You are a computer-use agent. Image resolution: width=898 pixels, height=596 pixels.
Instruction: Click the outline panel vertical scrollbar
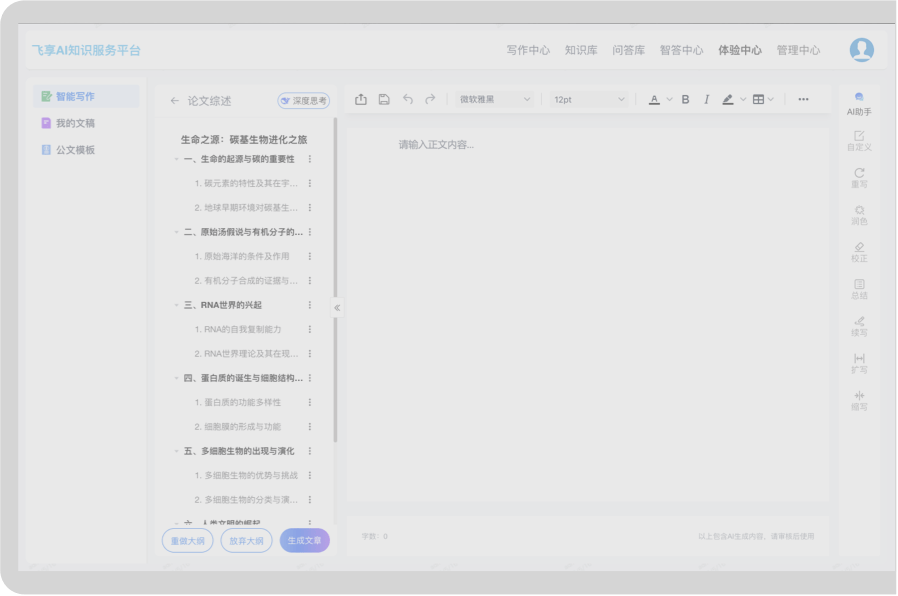coord(335,281)
